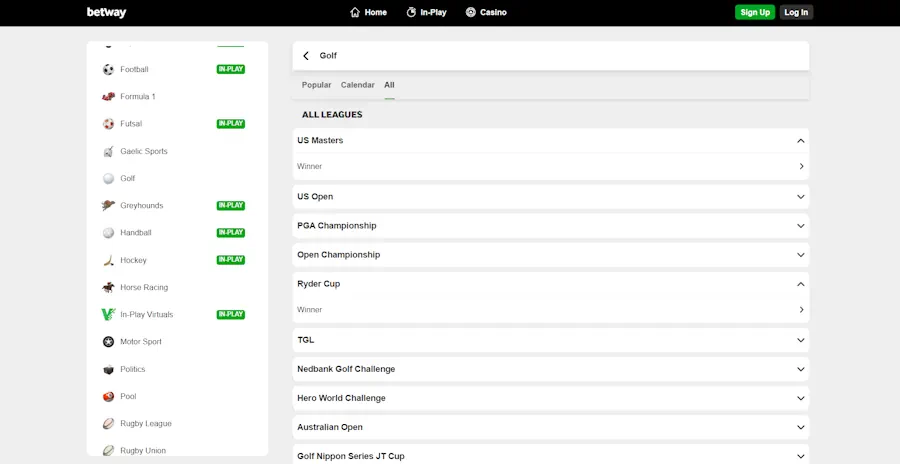Click the Gaelic Sports icon
The image size is (900, 464).
tap(108, 151)
